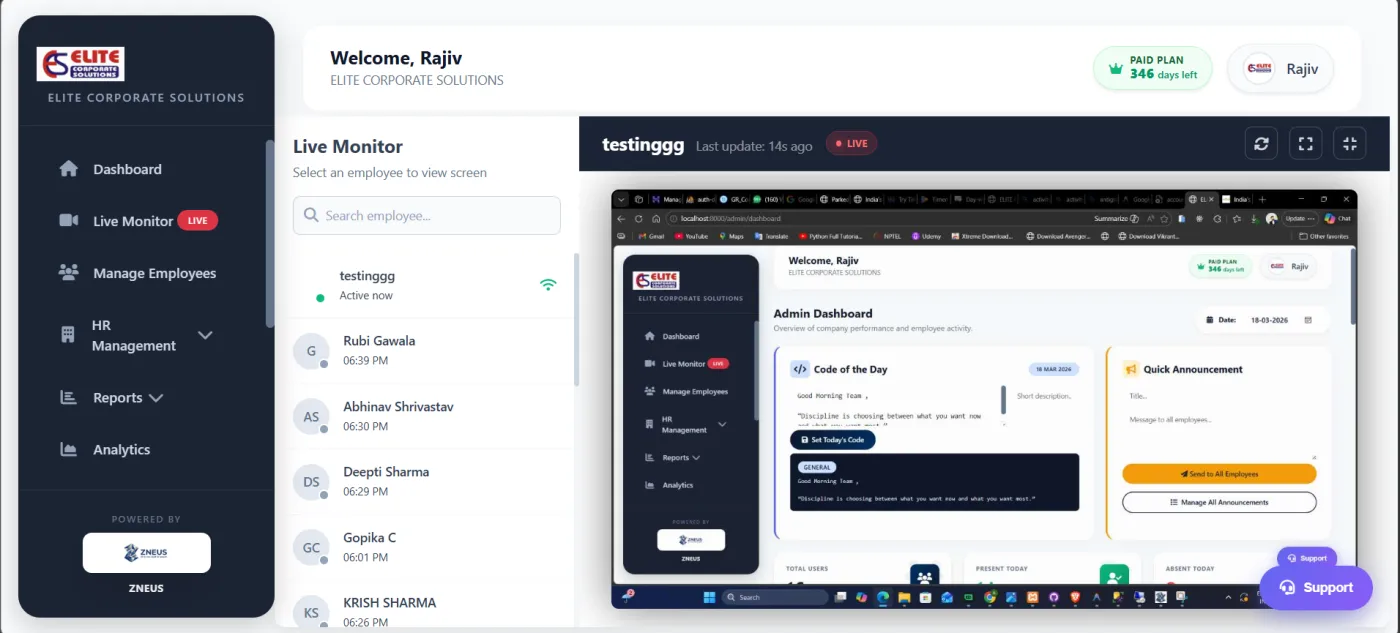Click the Paid Plan 346 days left badge

[1152, 69]
